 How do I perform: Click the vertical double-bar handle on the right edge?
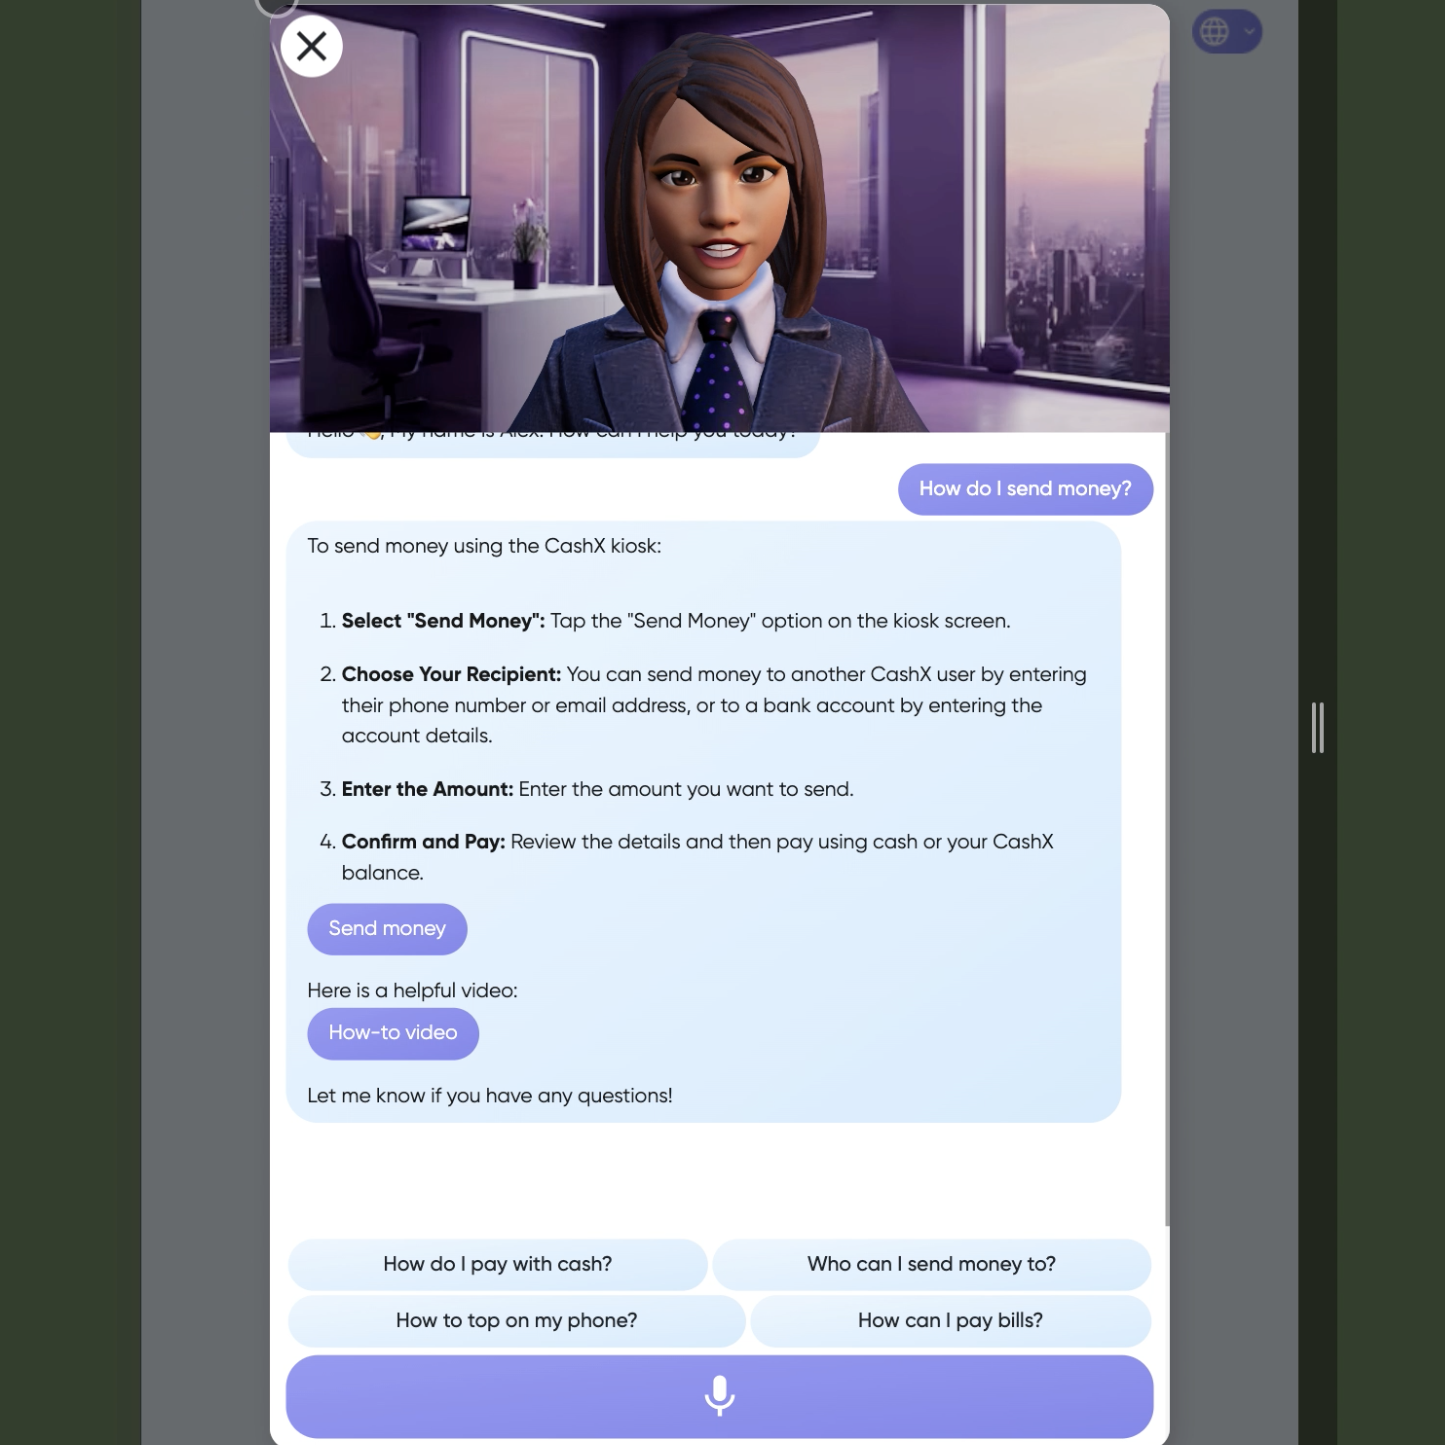tap(1317, 727)
